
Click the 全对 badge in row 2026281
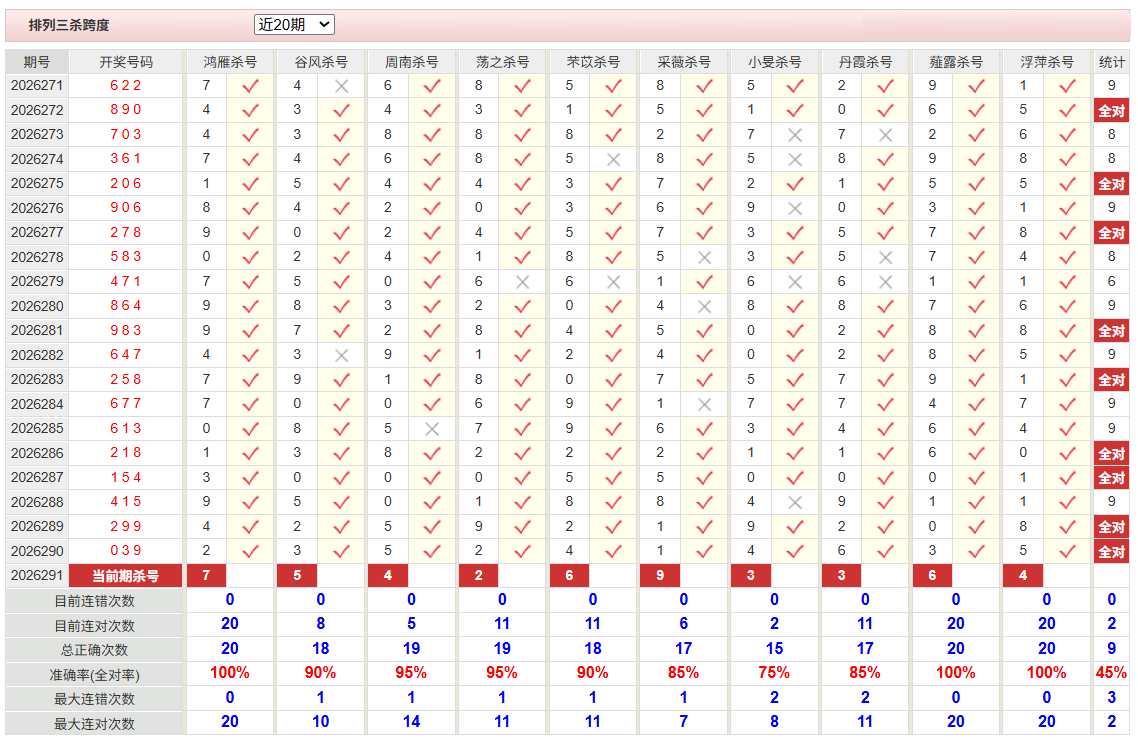(x=1111, y=331)
